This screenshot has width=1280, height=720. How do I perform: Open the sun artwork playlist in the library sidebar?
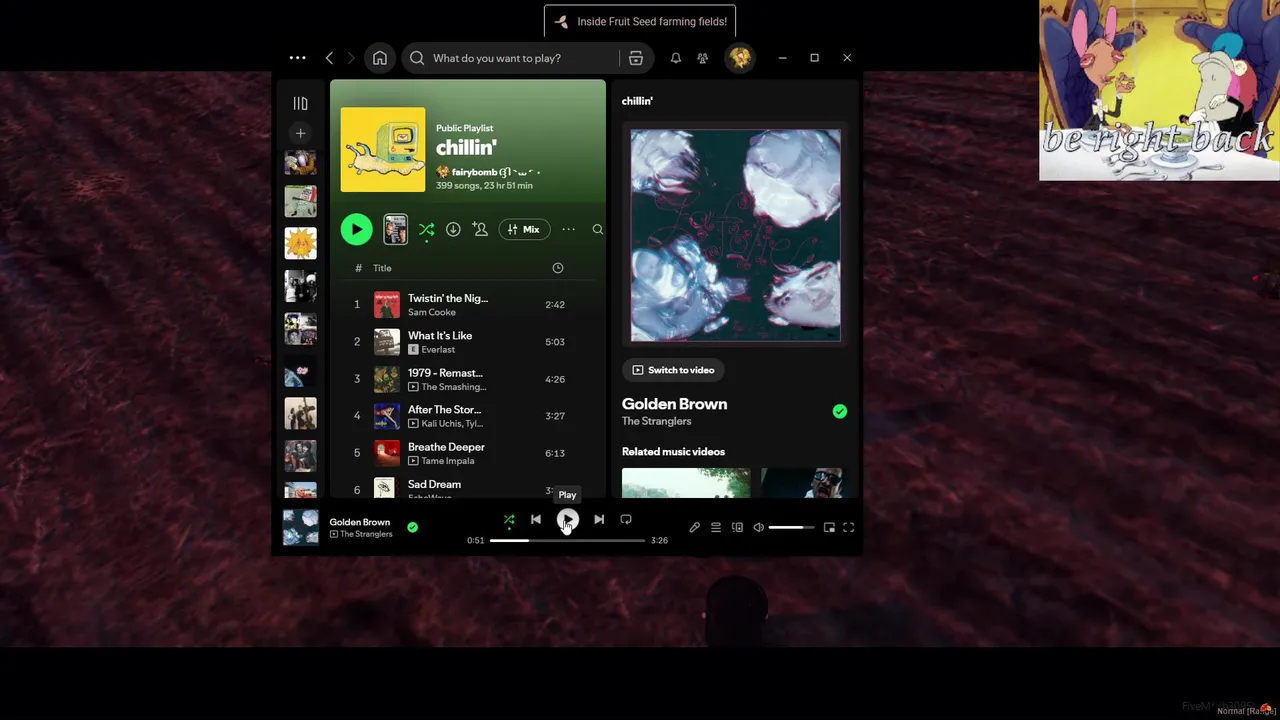(300, 243)
